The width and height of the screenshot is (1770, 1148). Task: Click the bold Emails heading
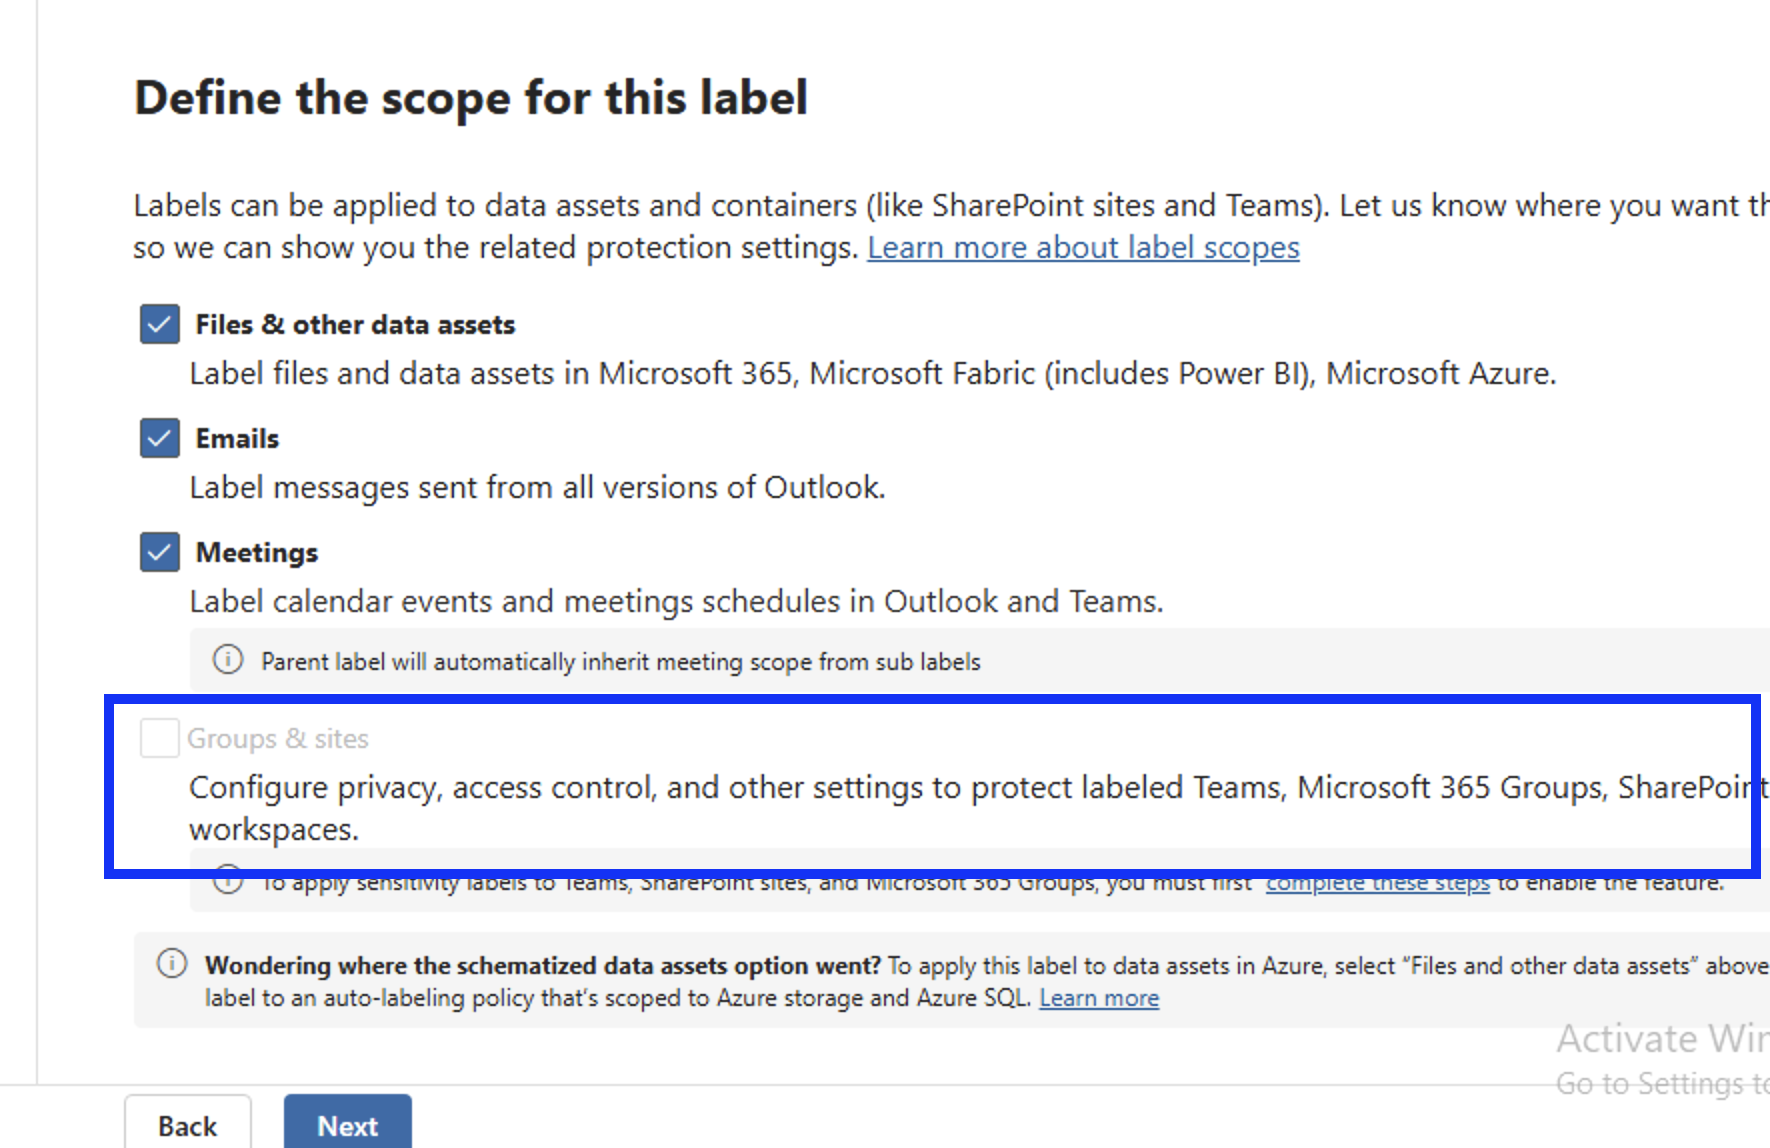click(x=236, y=438)
